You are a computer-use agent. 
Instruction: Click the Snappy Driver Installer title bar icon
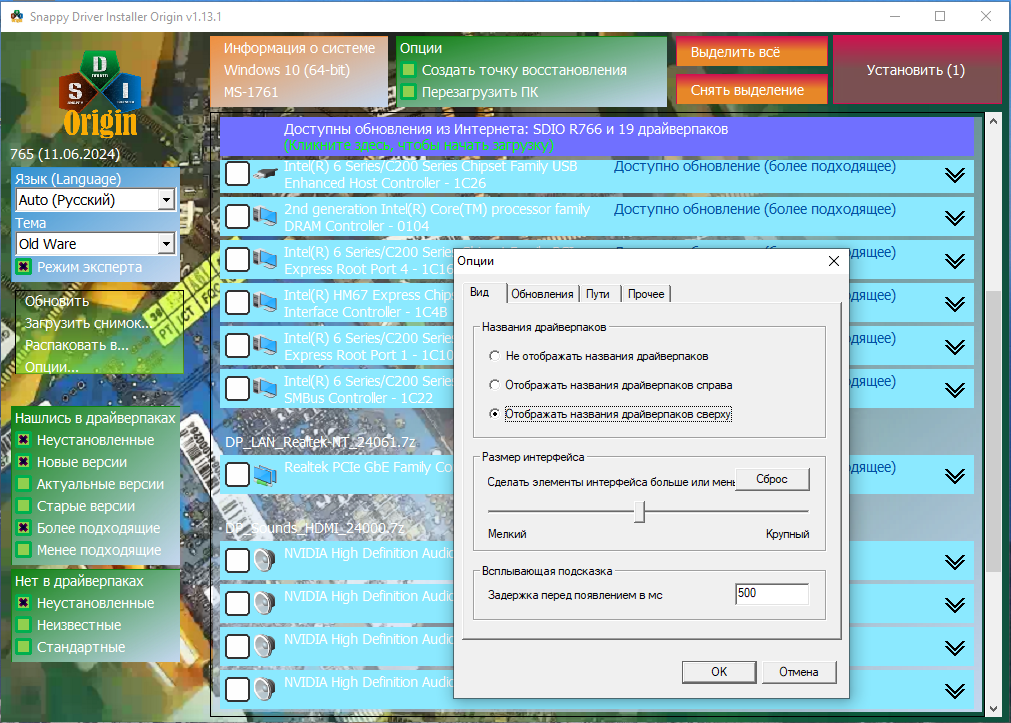point(17,16)
